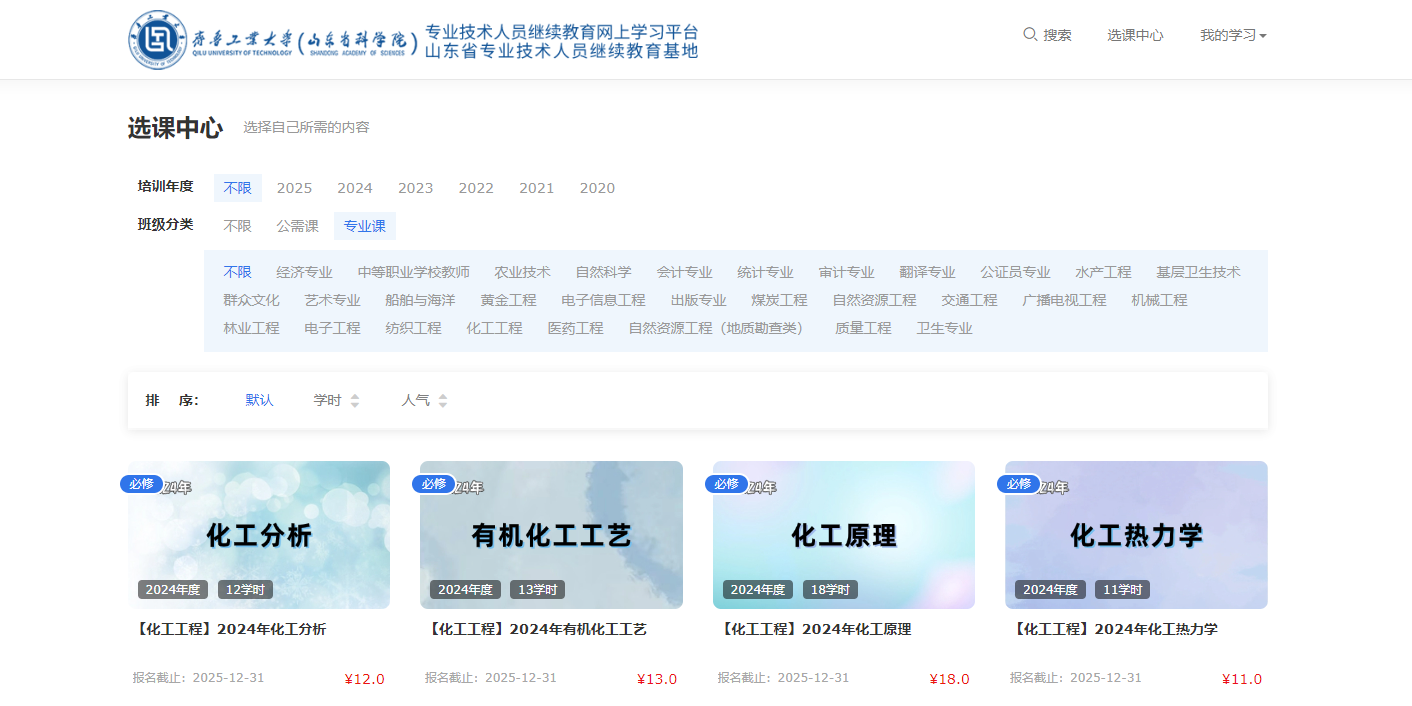The image size is (1412, 706).
Task: Select 不限 under training year
Action: point(237,188)
